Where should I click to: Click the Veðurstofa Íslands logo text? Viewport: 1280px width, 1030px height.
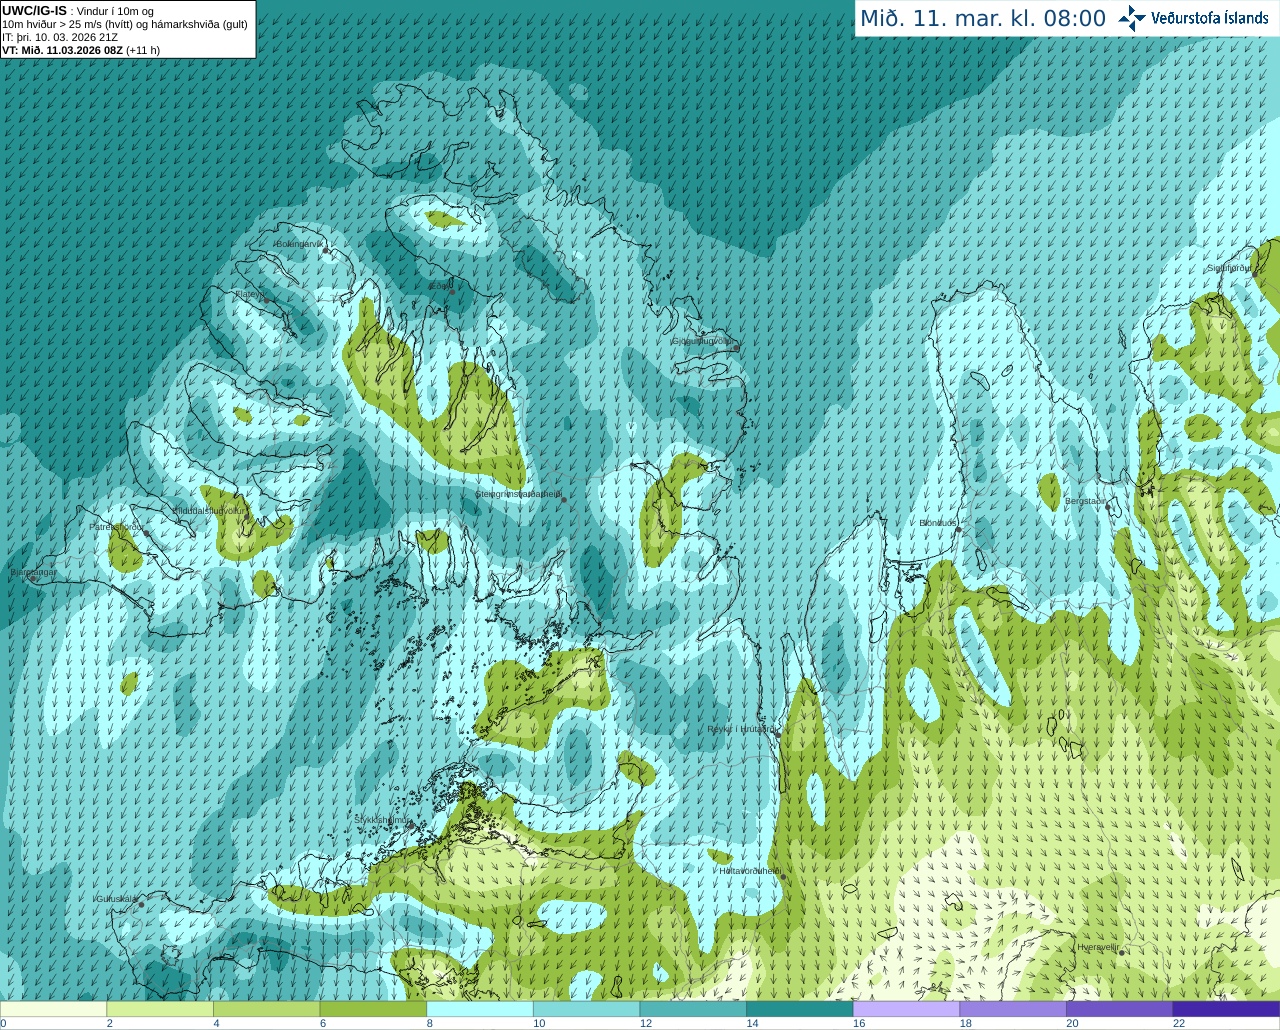click(x=1210, y=18)
